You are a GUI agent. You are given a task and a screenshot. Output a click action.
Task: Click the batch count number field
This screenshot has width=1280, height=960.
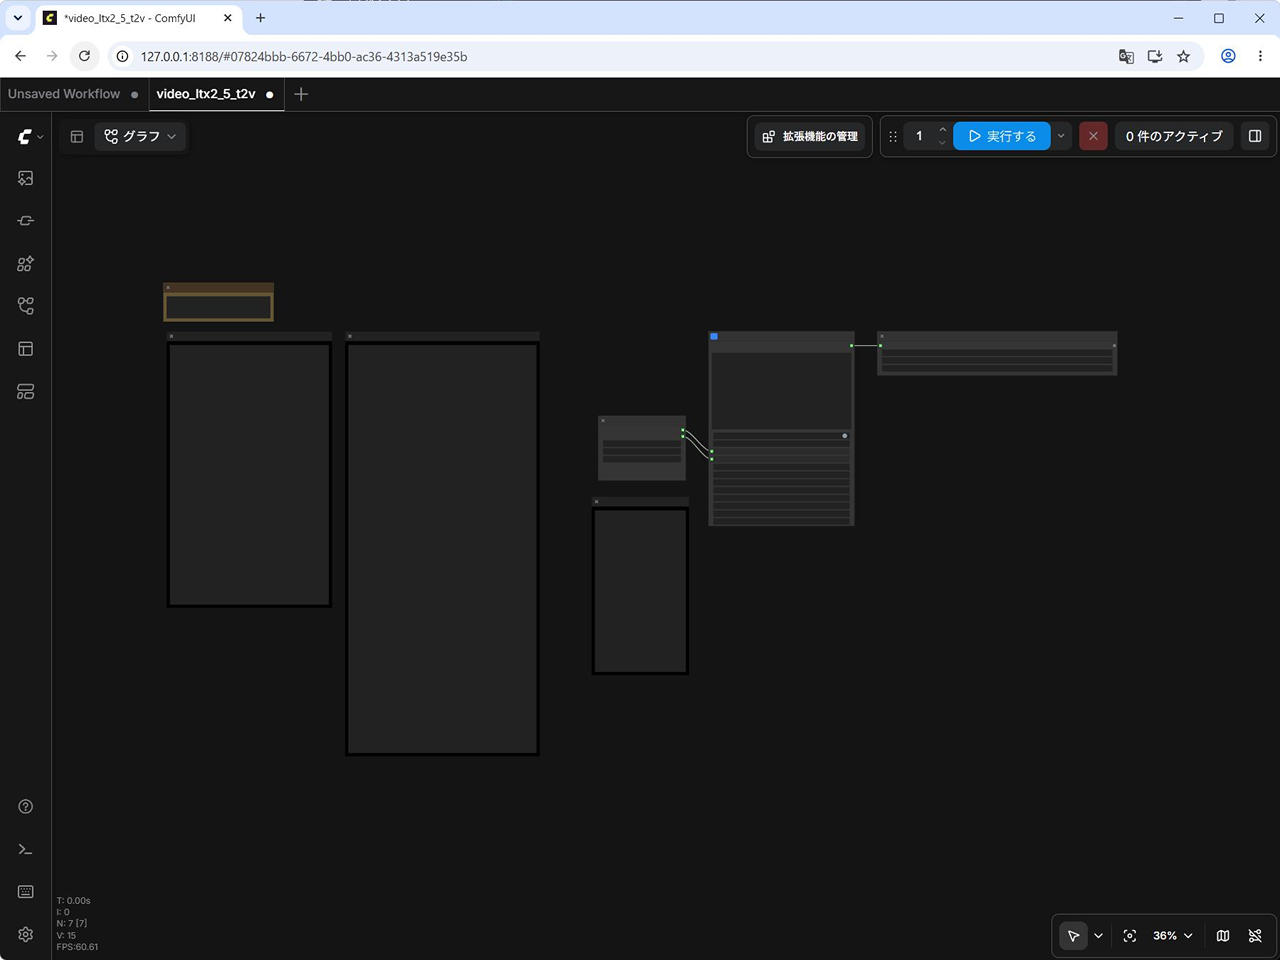point(920,136)
